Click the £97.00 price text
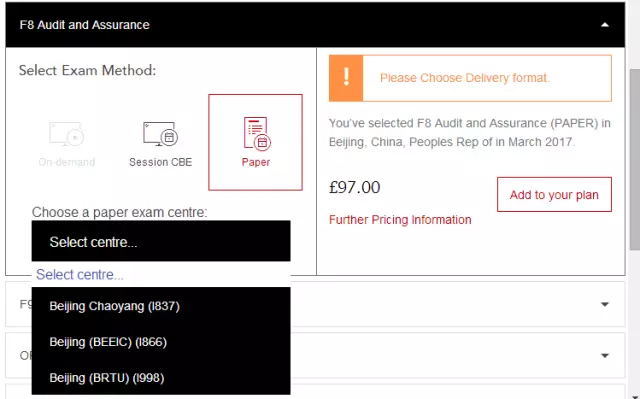Viewport: 640px width, 399px height. [x=355, y=187]
